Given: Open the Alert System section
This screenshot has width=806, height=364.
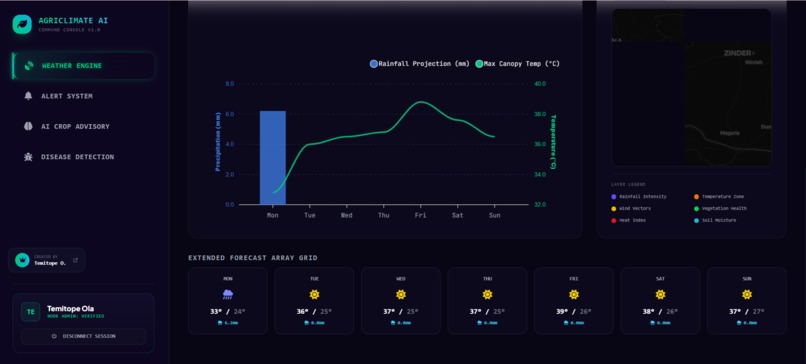Looking at the screenshot, I should coord(83,96).
